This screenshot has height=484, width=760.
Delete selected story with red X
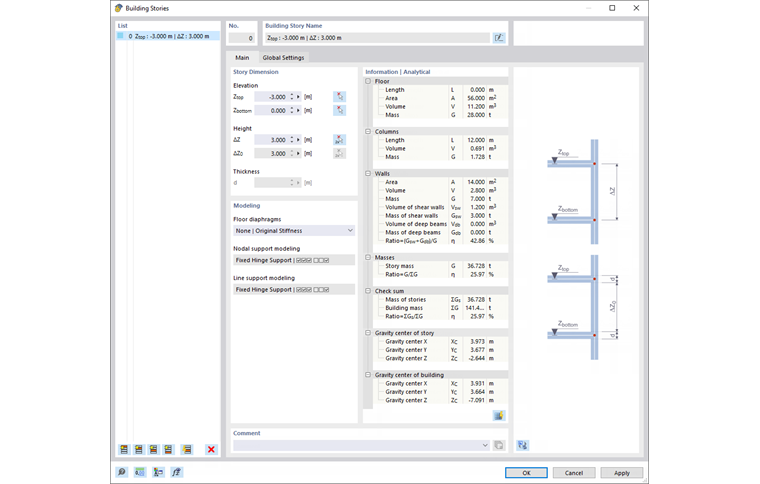(211, 449)
